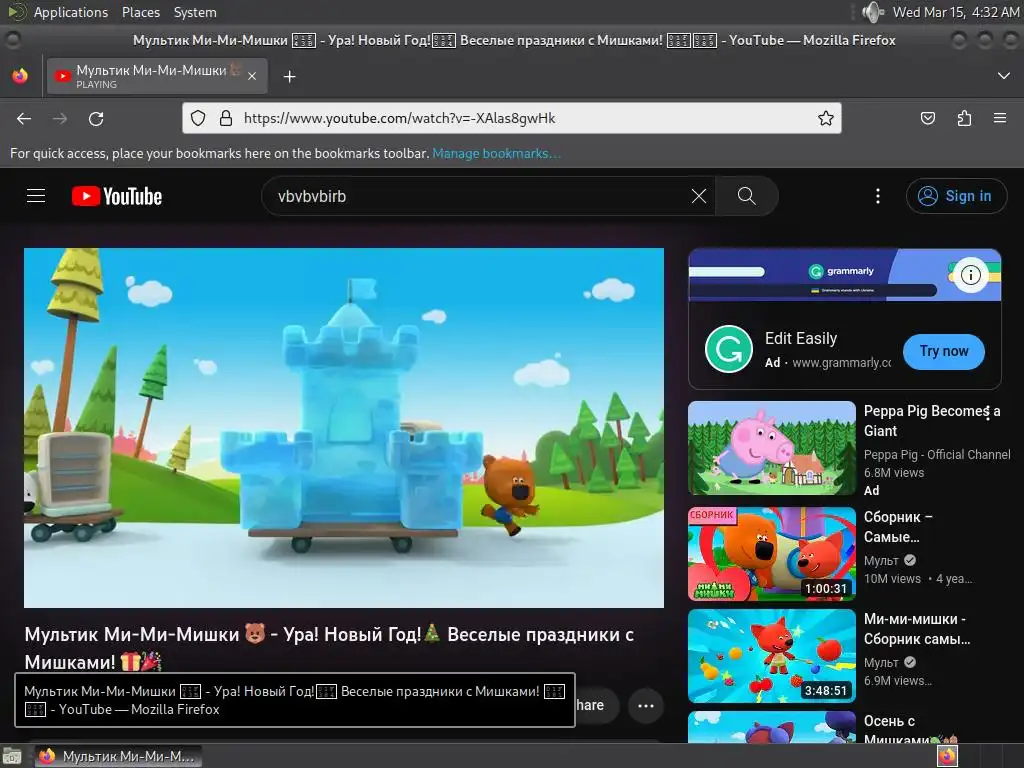
Task: Click the Try now ad button
Action: (944, 351)
